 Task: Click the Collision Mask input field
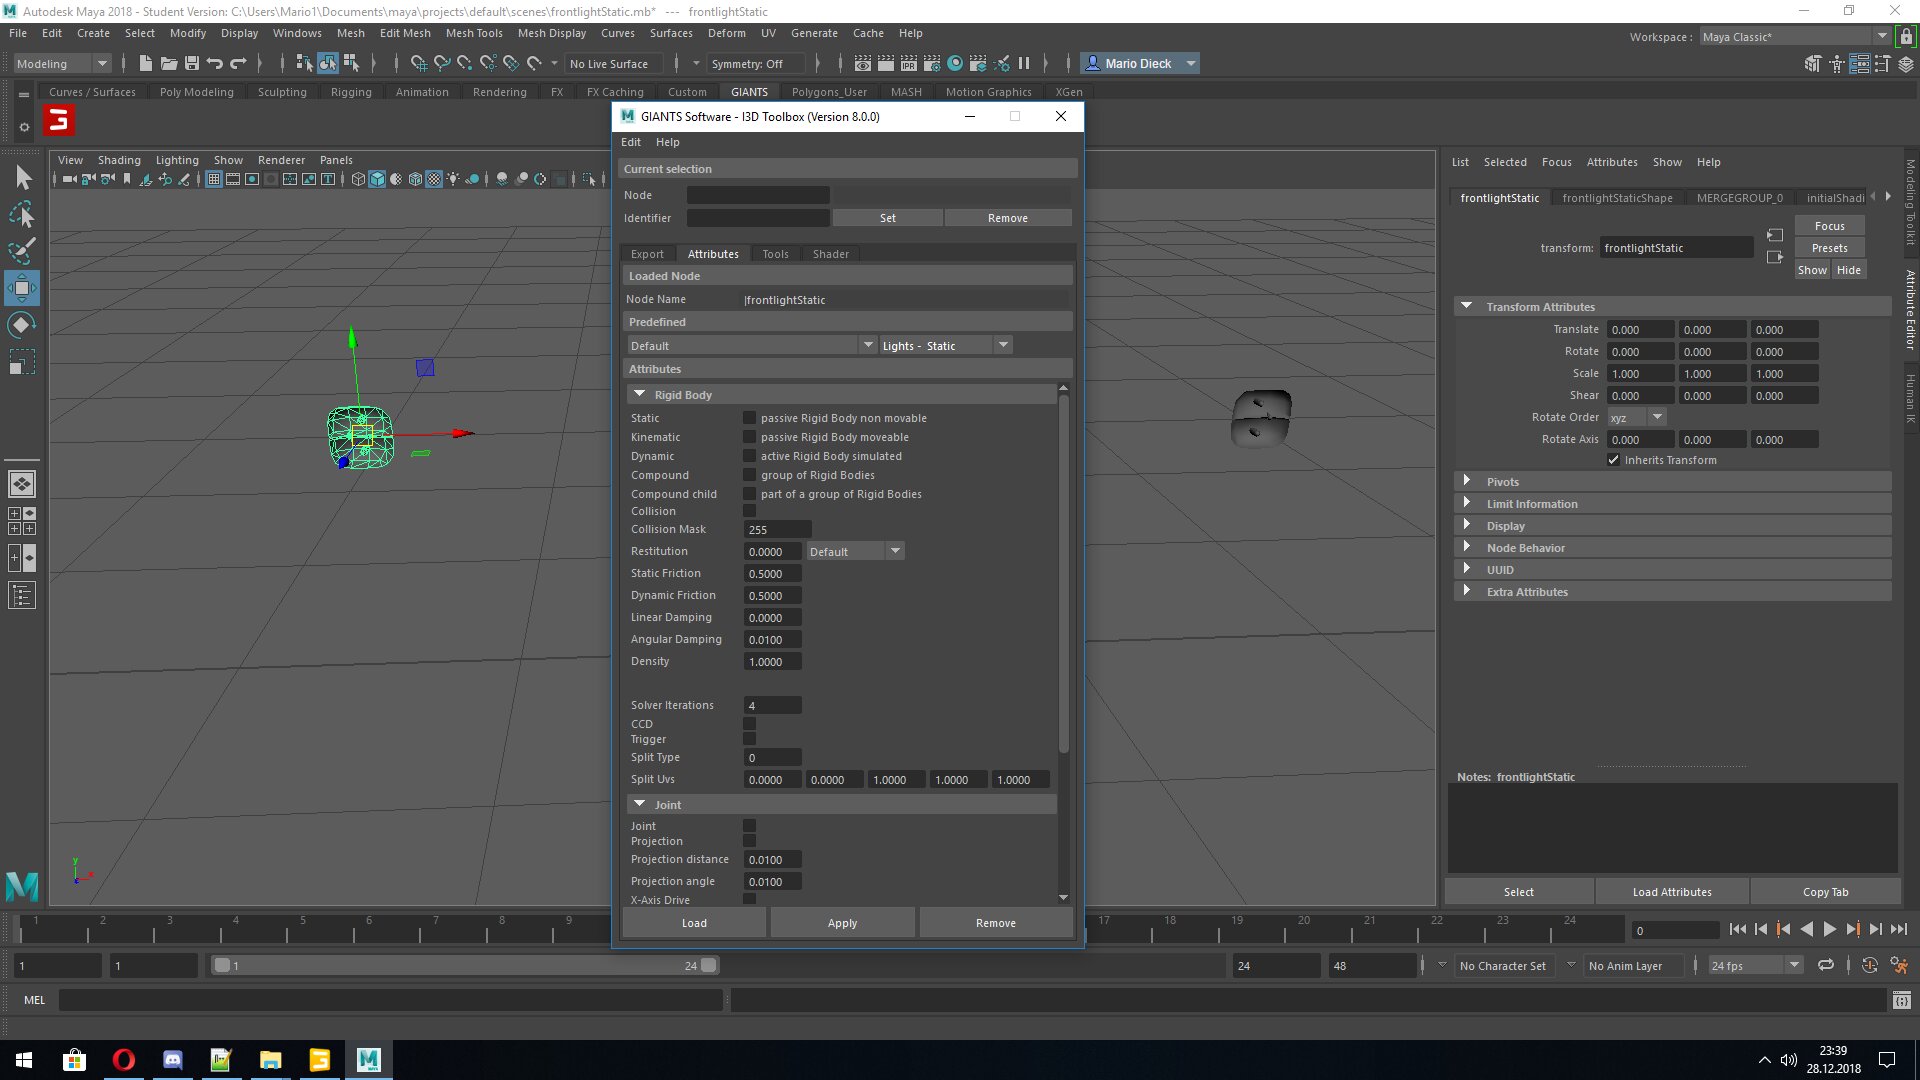coord(778,529)
